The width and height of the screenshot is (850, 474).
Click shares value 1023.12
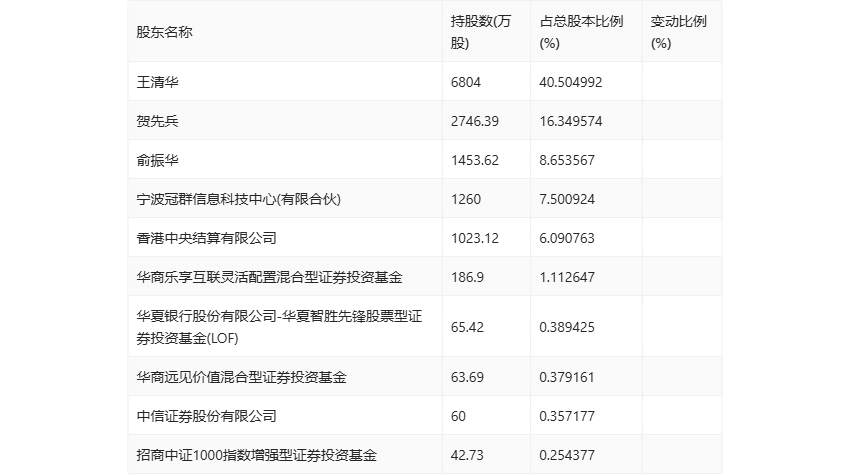tap(474, 239)
